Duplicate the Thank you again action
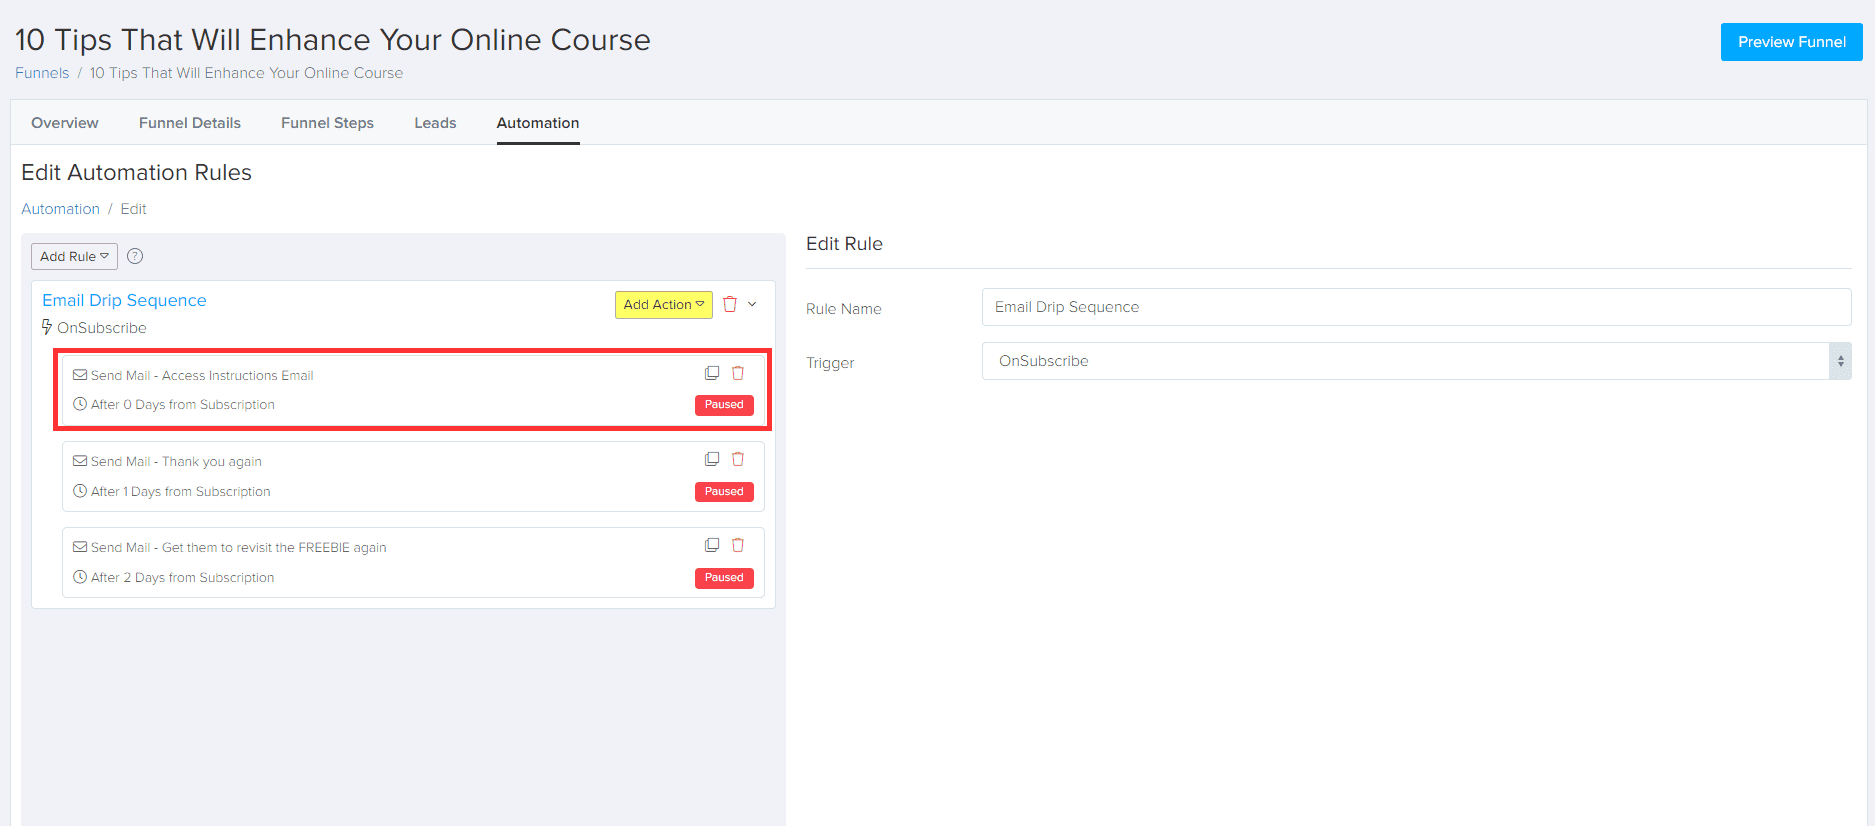Image resolution: width=1875 pixels, height=826 pixels. 712,459
